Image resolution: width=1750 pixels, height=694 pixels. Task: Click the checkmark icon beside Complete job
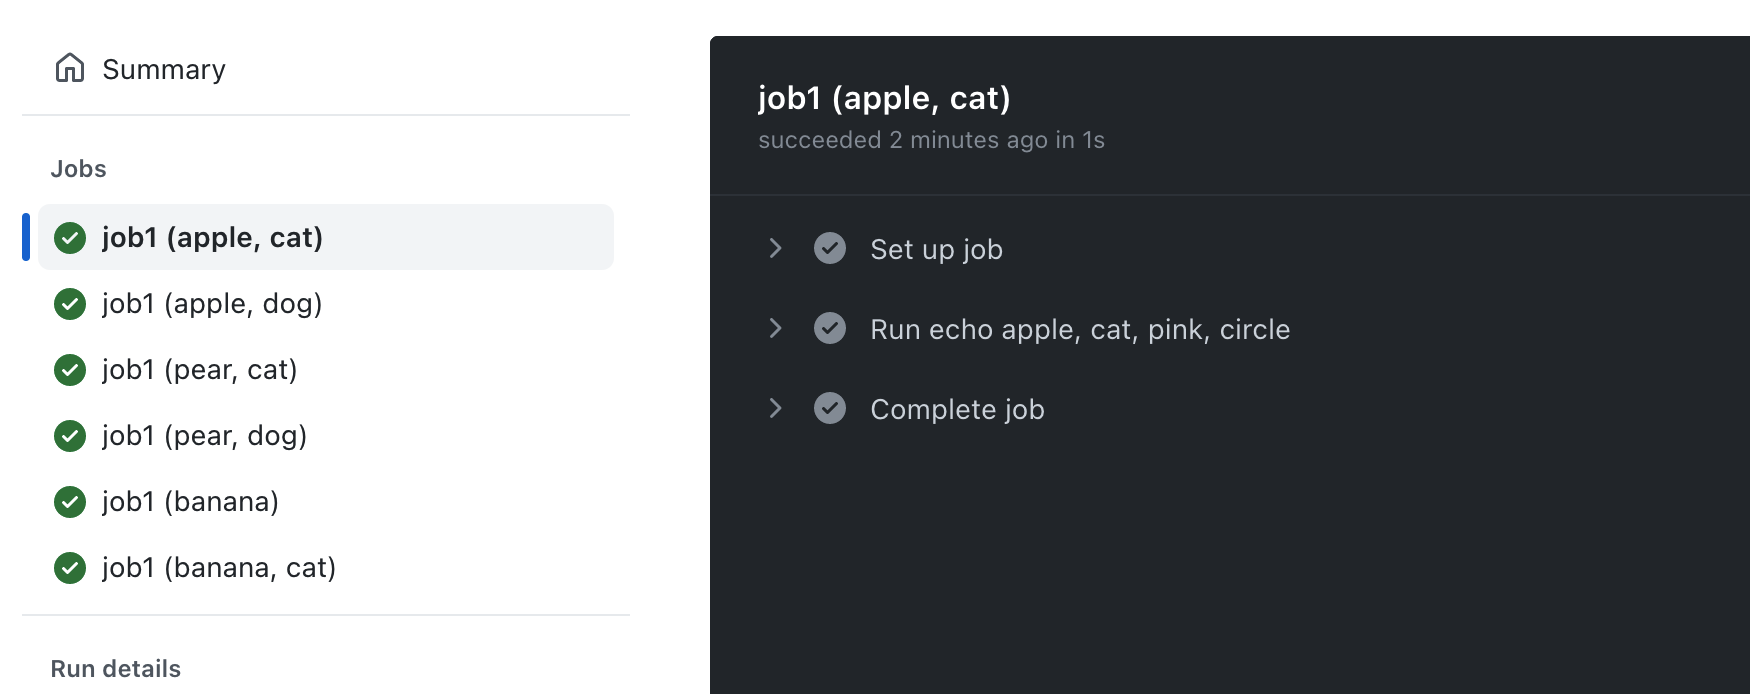[x=830, y=408]
